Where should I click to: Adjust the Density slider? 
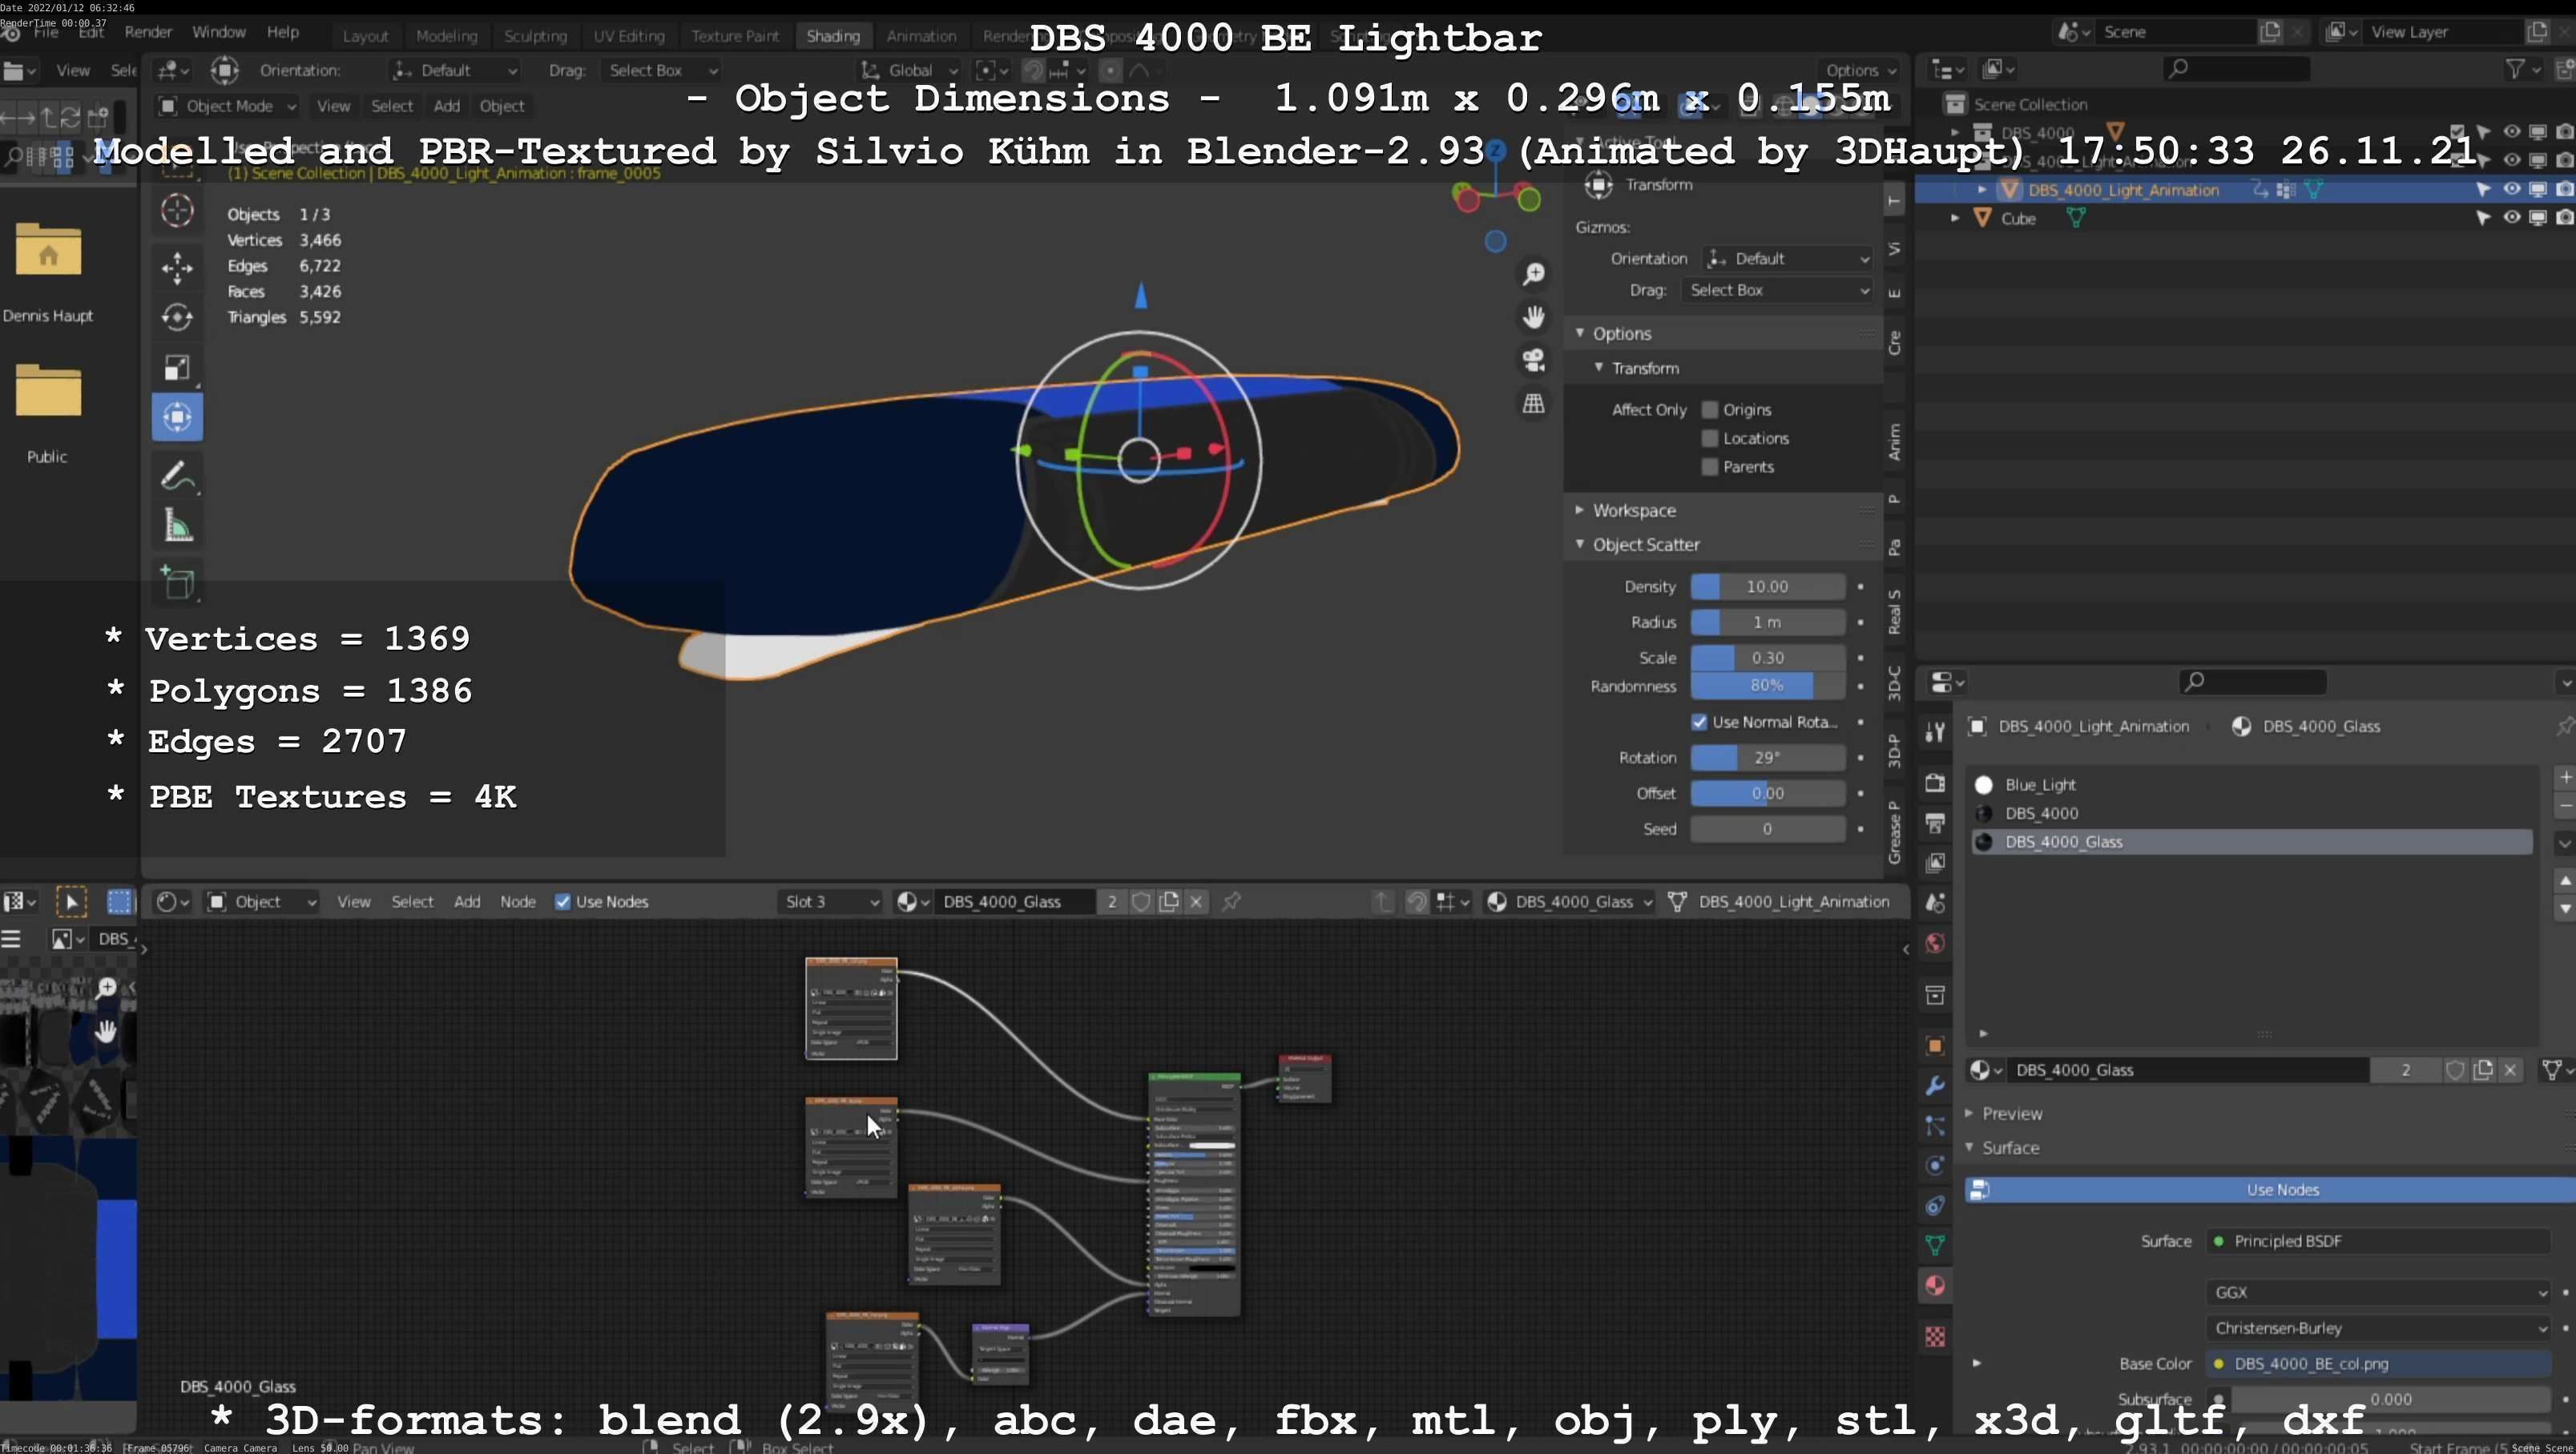(1767, 587)
